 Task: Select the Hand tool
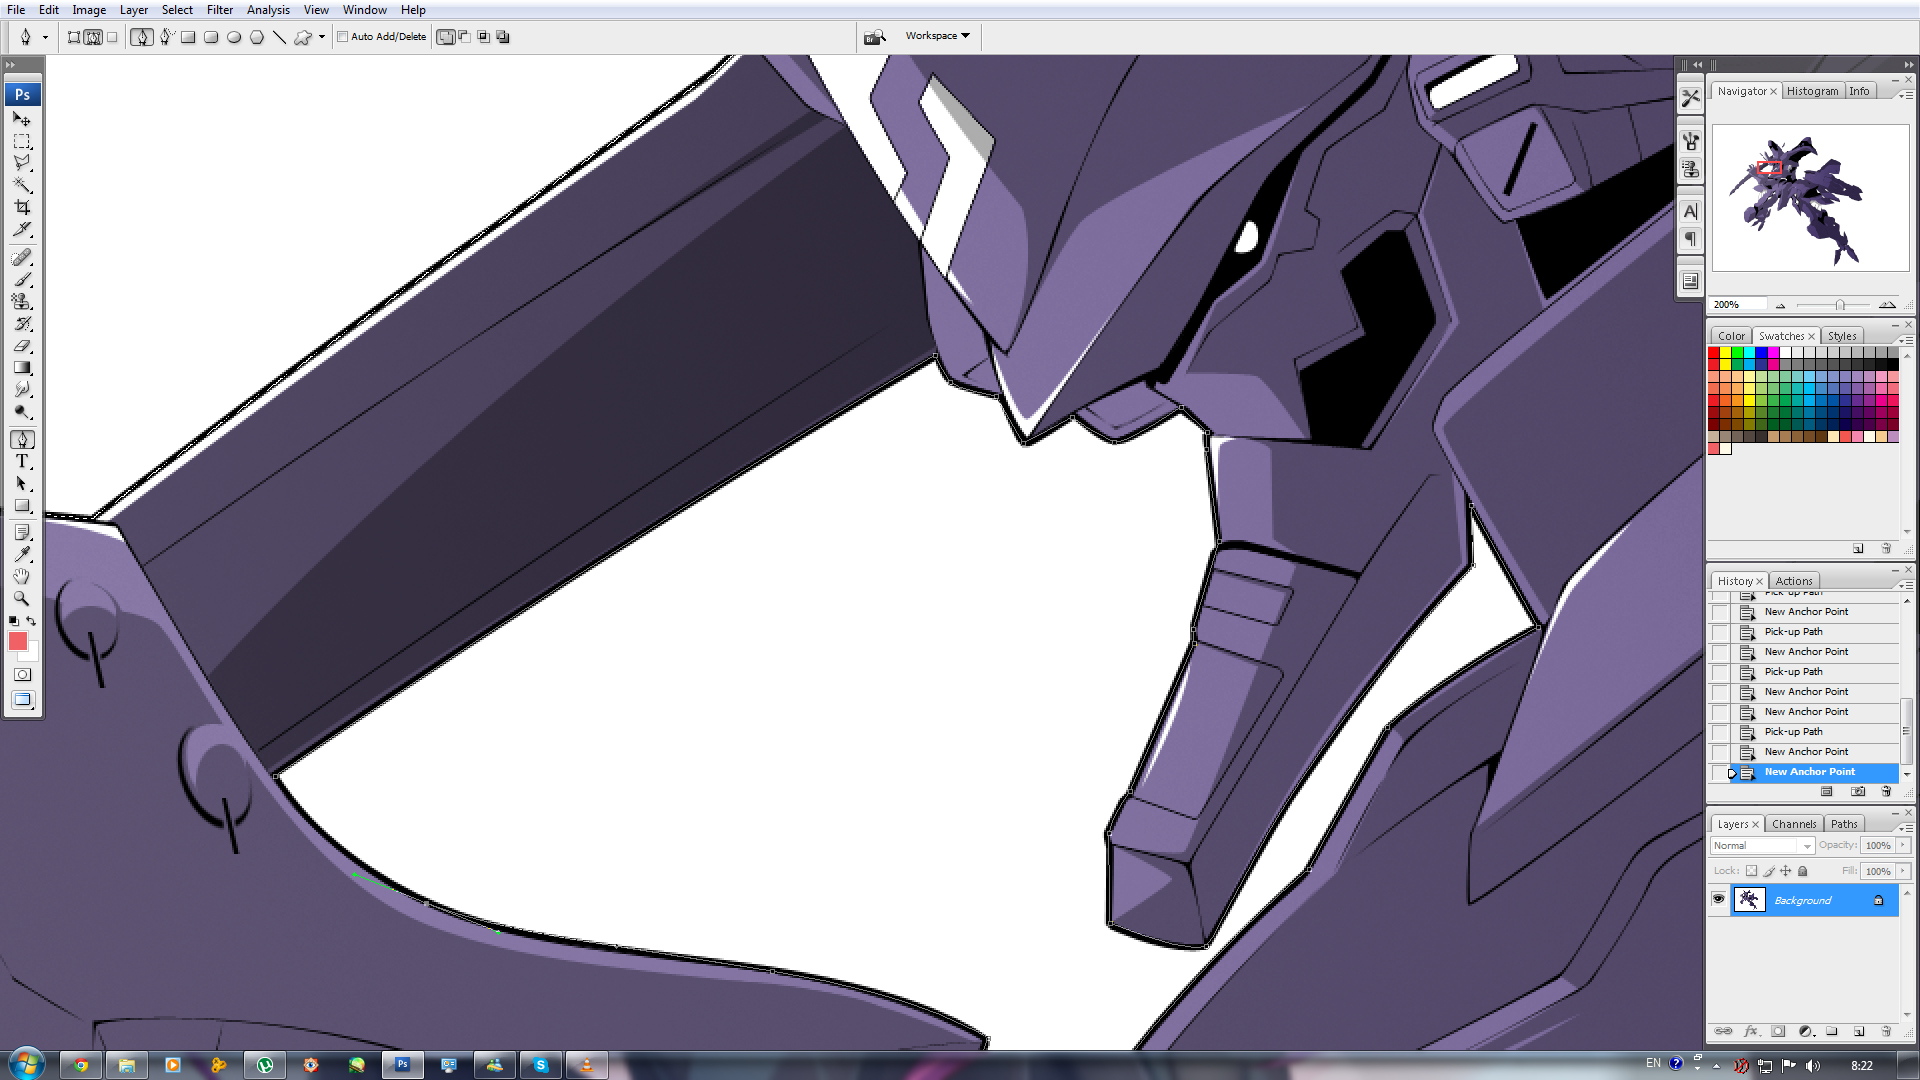22,576
